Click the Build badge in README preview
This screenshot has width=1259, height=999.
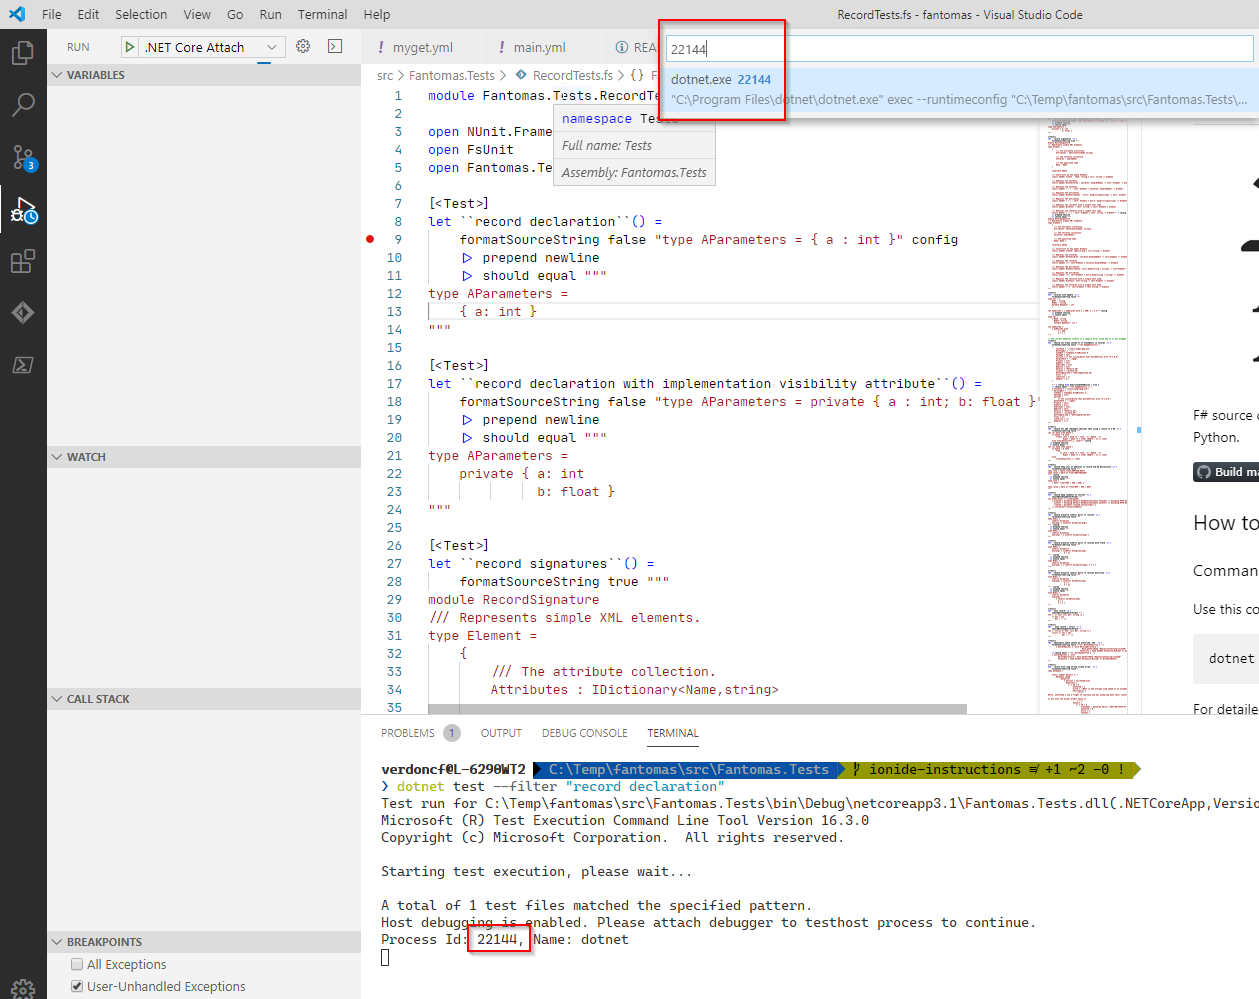point(1226,472)
